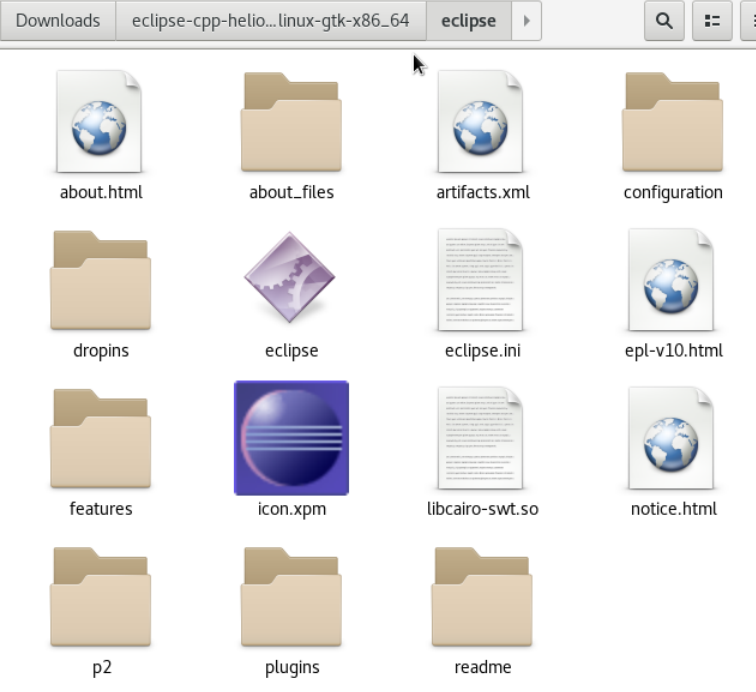The image size is (756, 692).
Task: Click the libcairo-swt.so file name label
Action: coord(483,509)
